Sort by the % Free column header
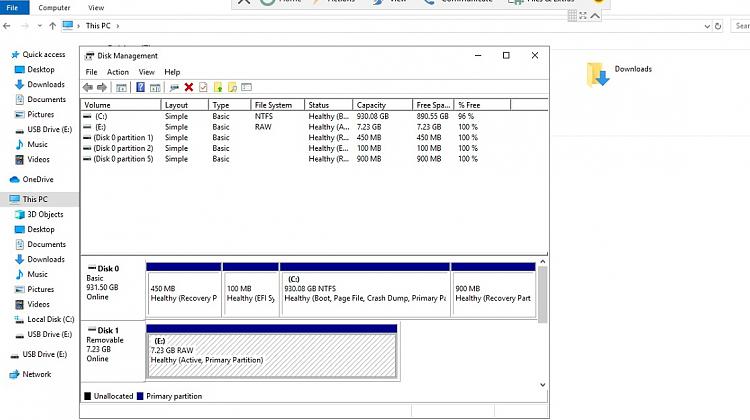The width and height of the screenshot is (750, 420). (482, 105)
